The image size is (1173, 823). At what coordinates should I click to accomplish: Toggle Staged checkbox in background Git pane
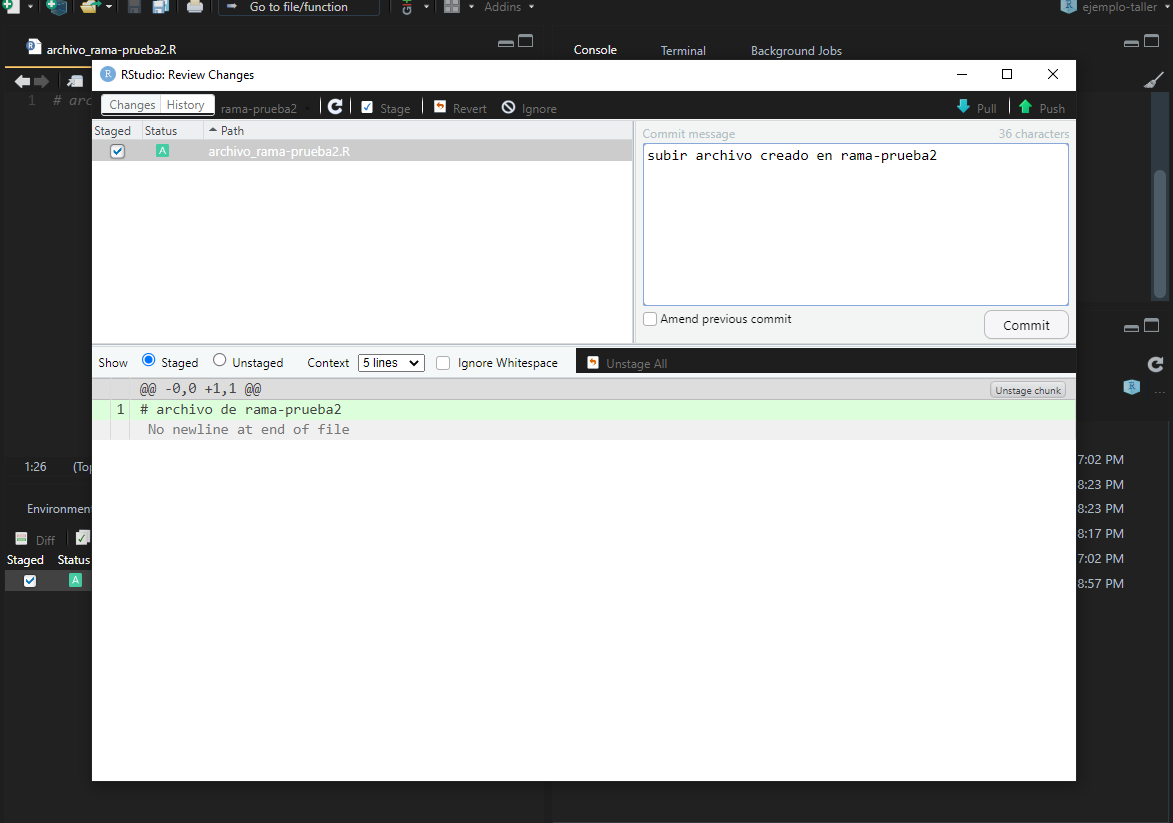(x=30, y=580)
